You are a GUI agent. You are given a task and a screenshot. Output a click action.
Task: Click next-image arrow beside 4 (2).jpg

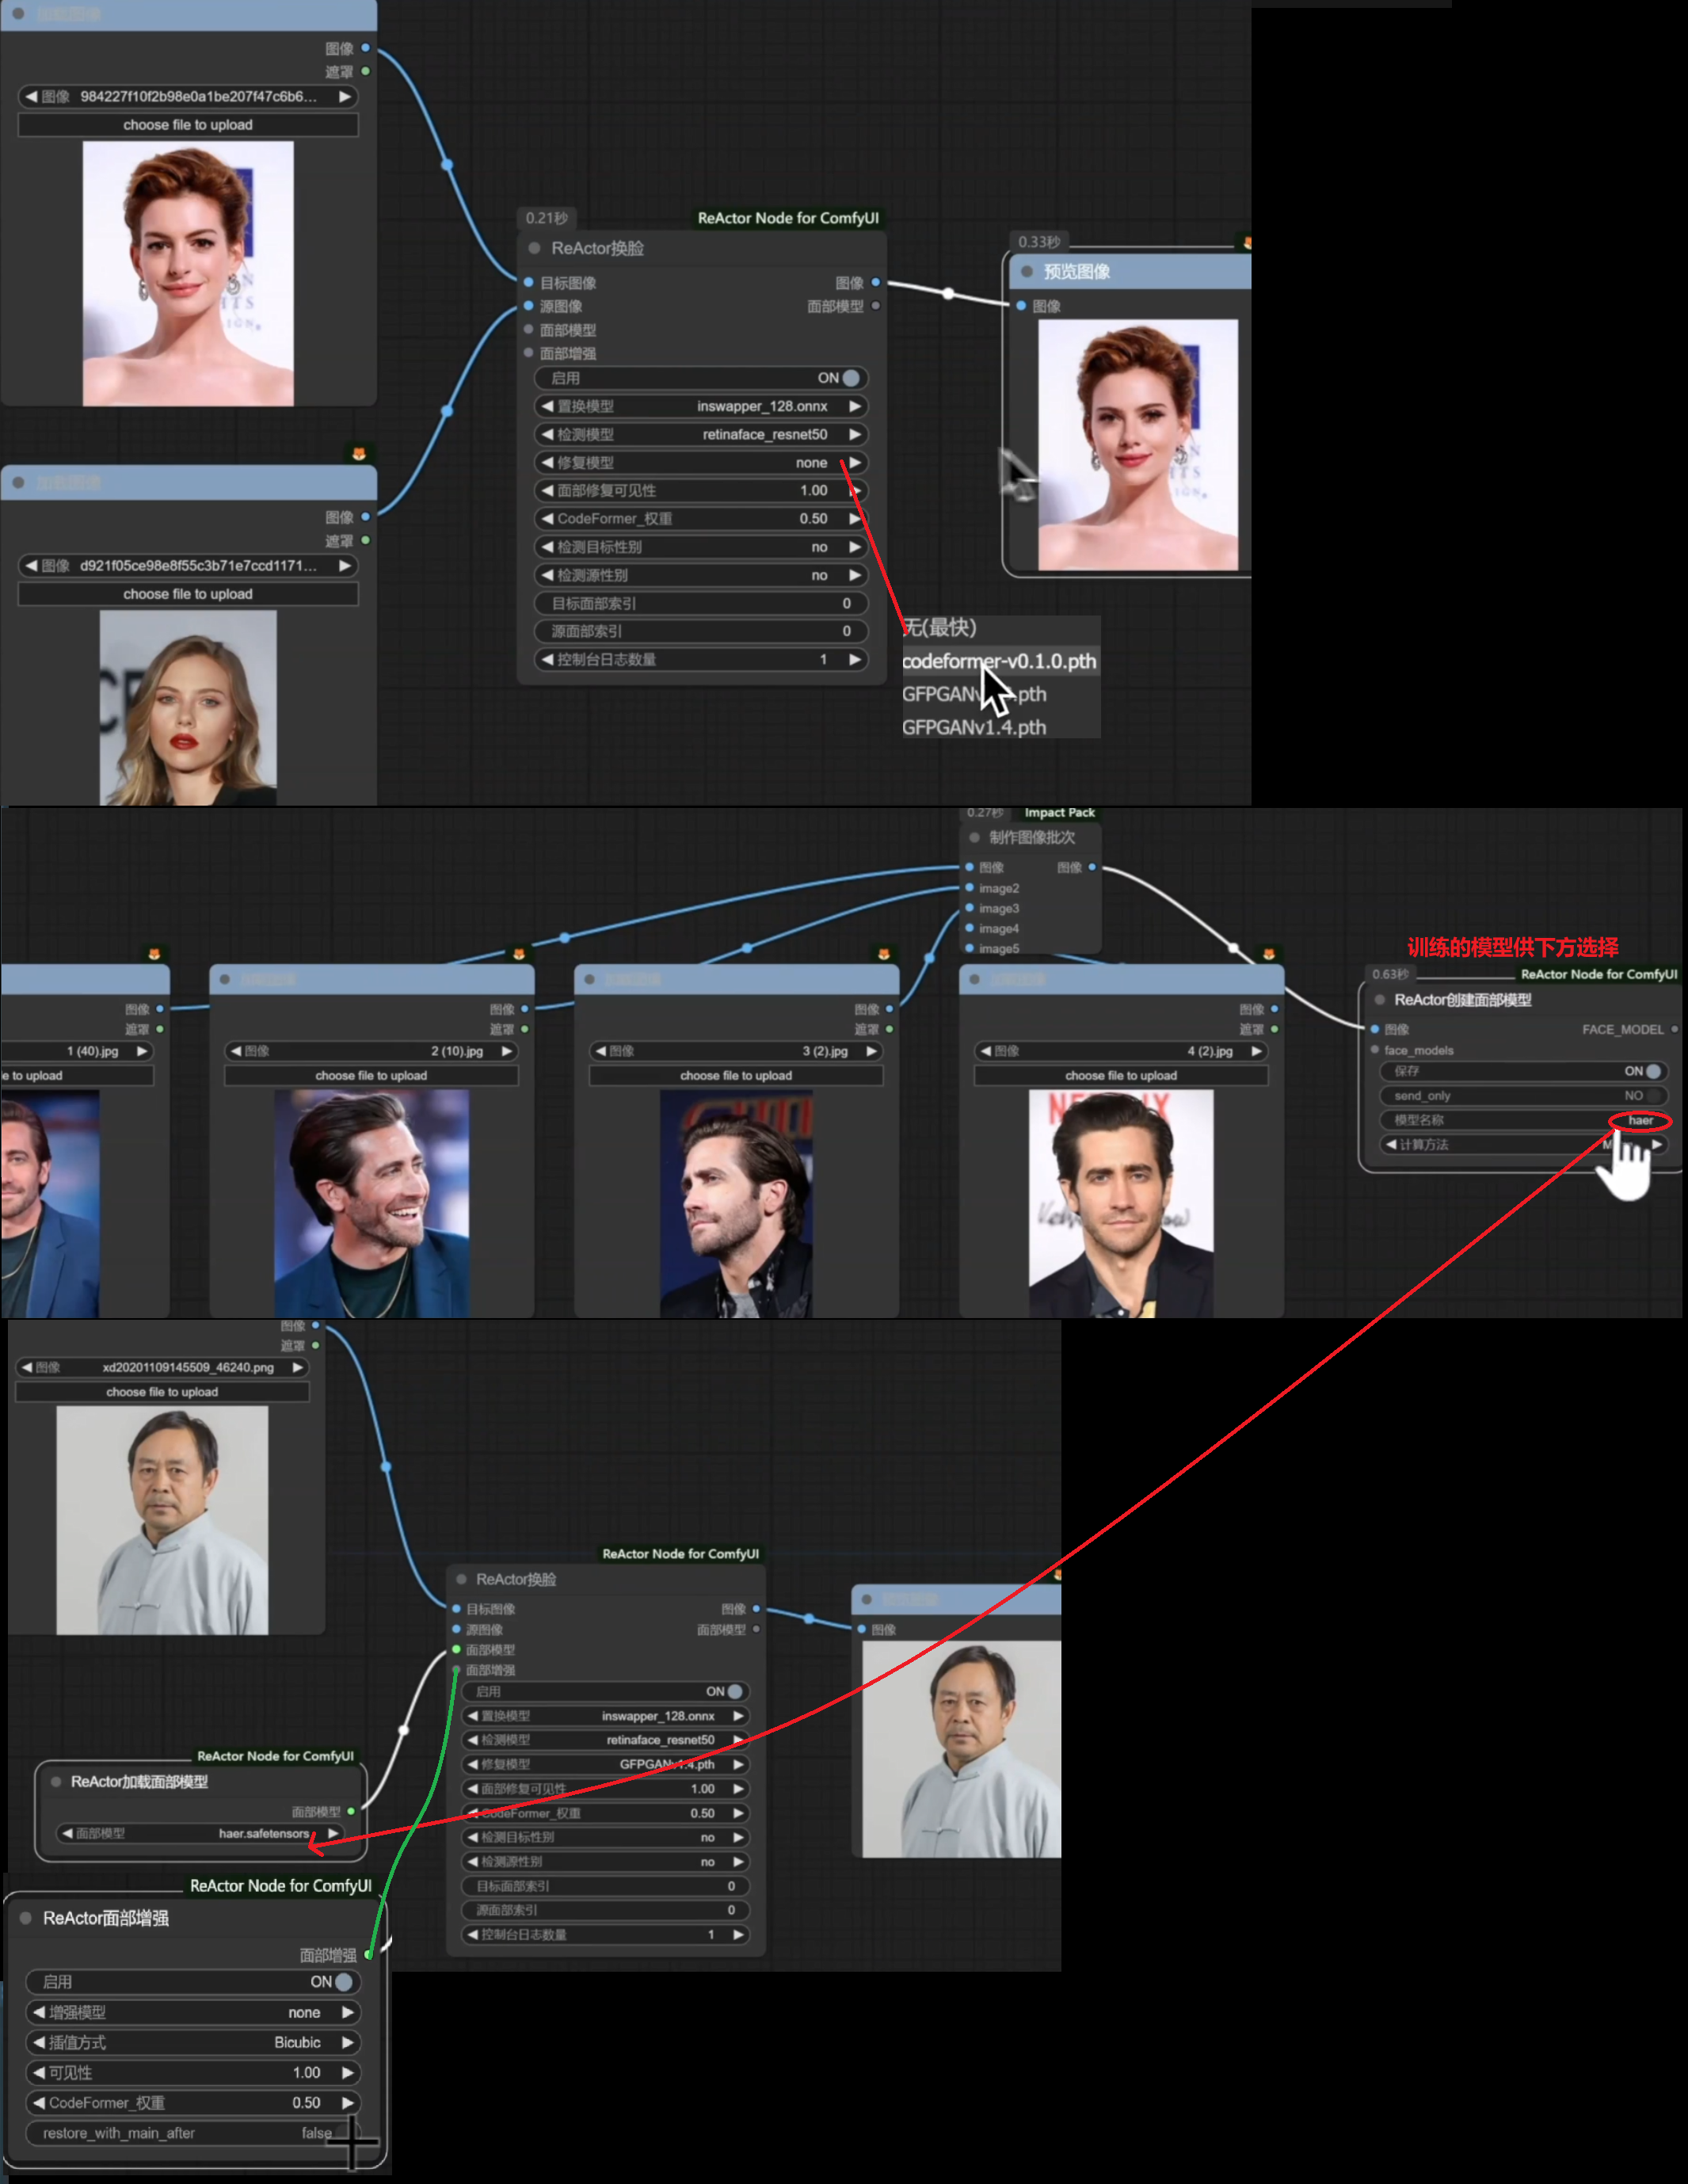click(1256, 1051)
